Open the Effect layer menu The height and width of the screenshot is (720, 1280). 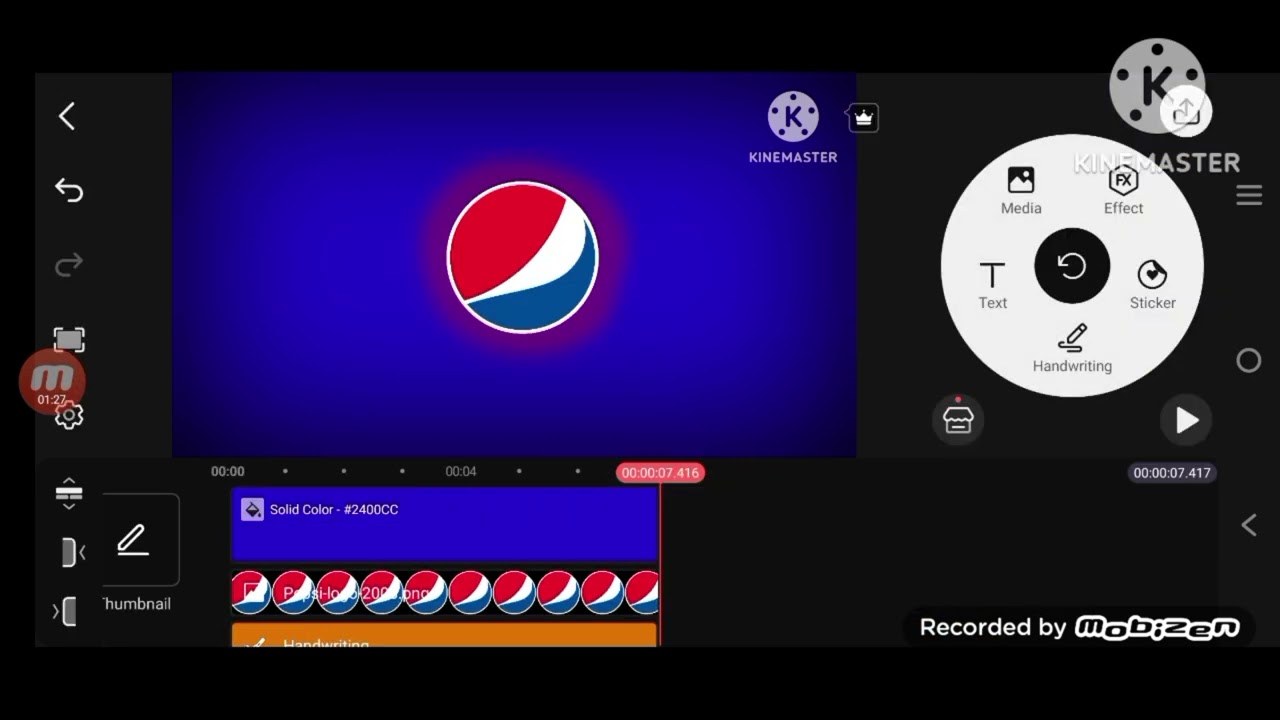tap(1123, 191)
